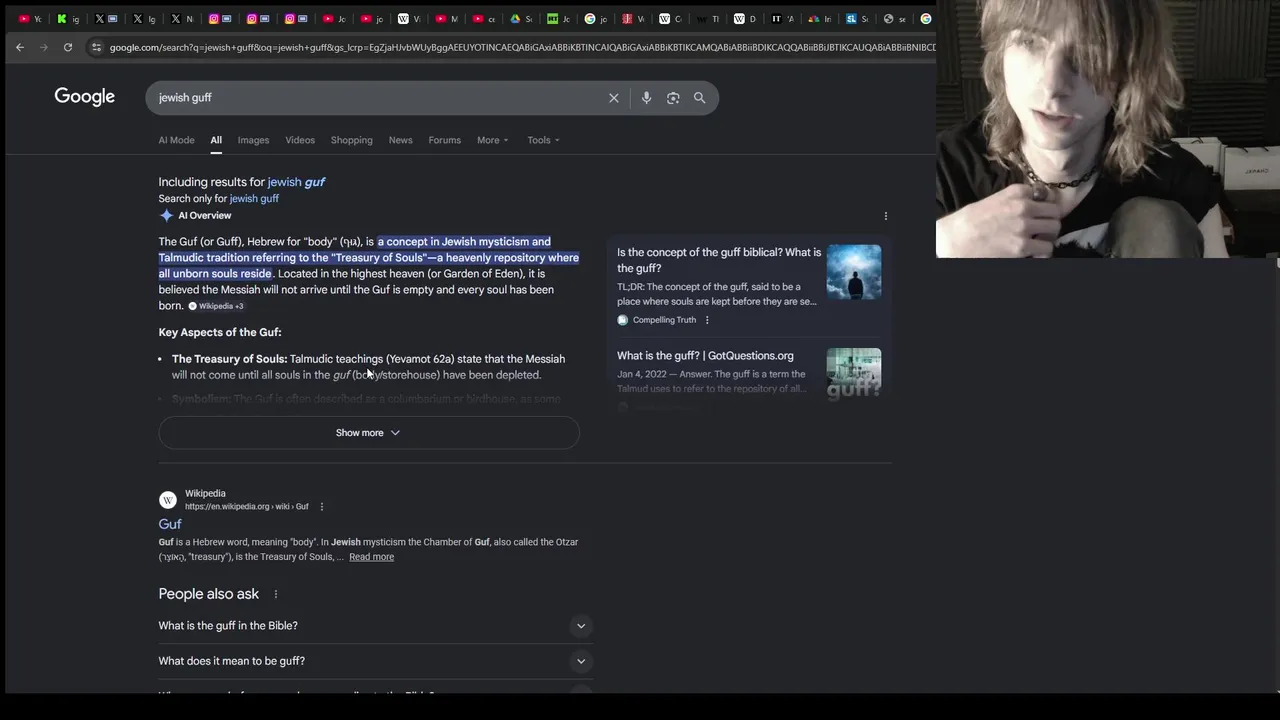
Task: Click the browser forward arrow
Action: (44, 47)
